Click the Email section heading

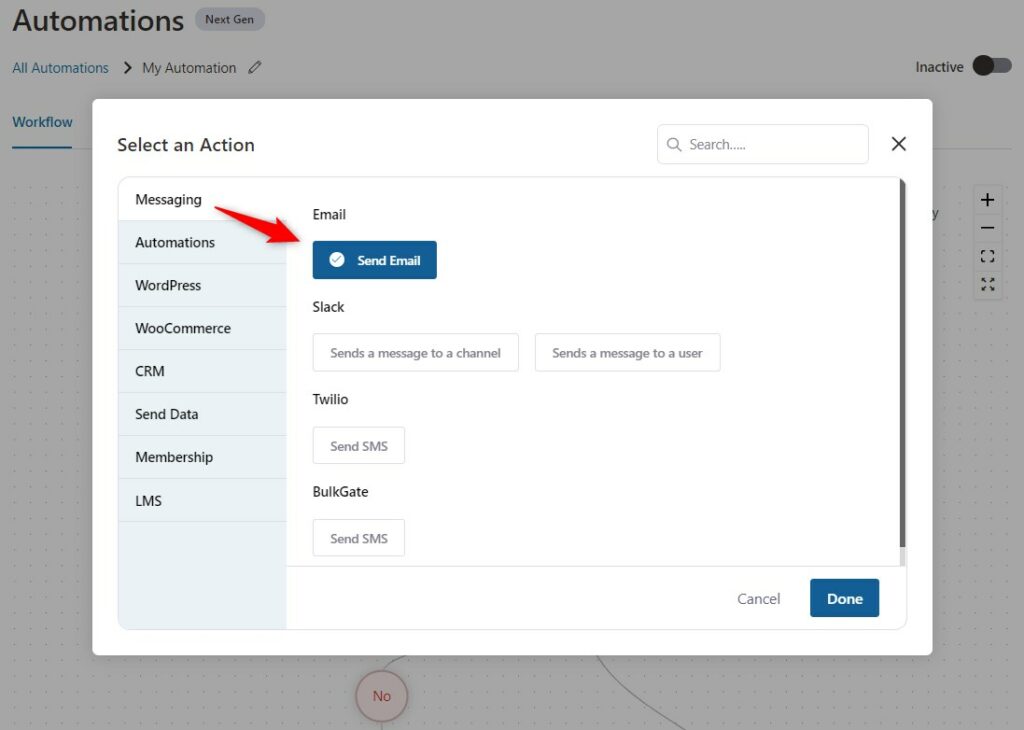[328, 214]
